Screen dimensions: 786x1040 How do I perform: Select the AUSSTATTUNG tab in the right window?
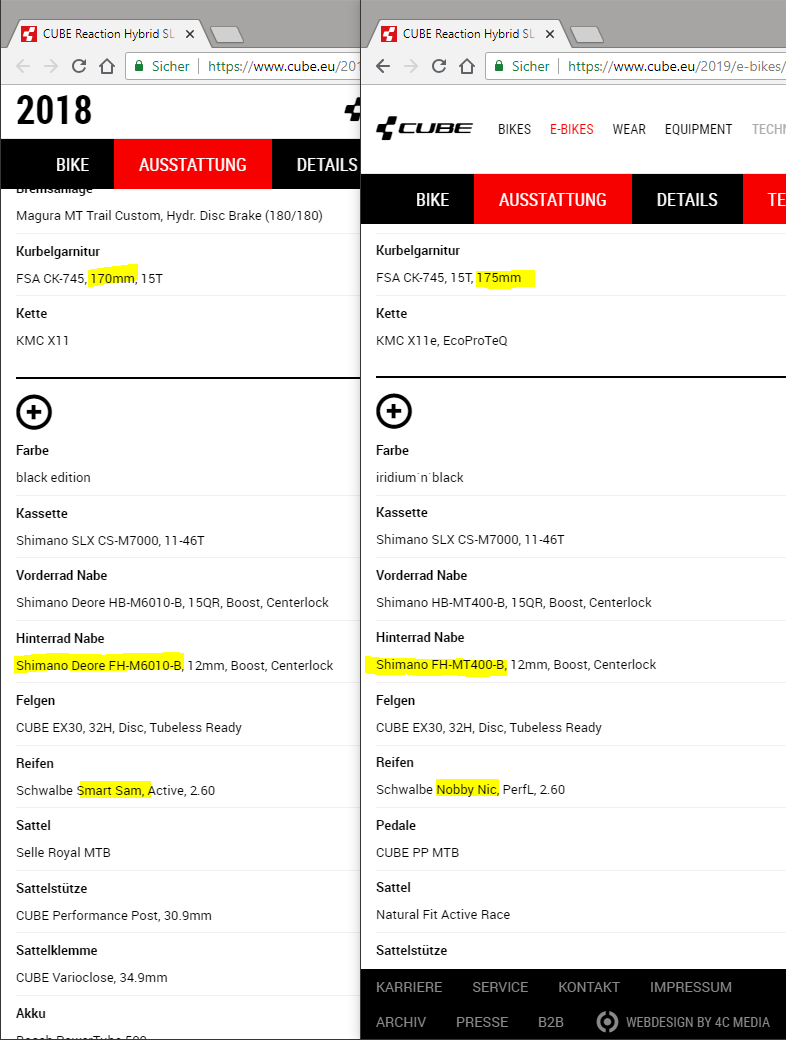point(553,199)
